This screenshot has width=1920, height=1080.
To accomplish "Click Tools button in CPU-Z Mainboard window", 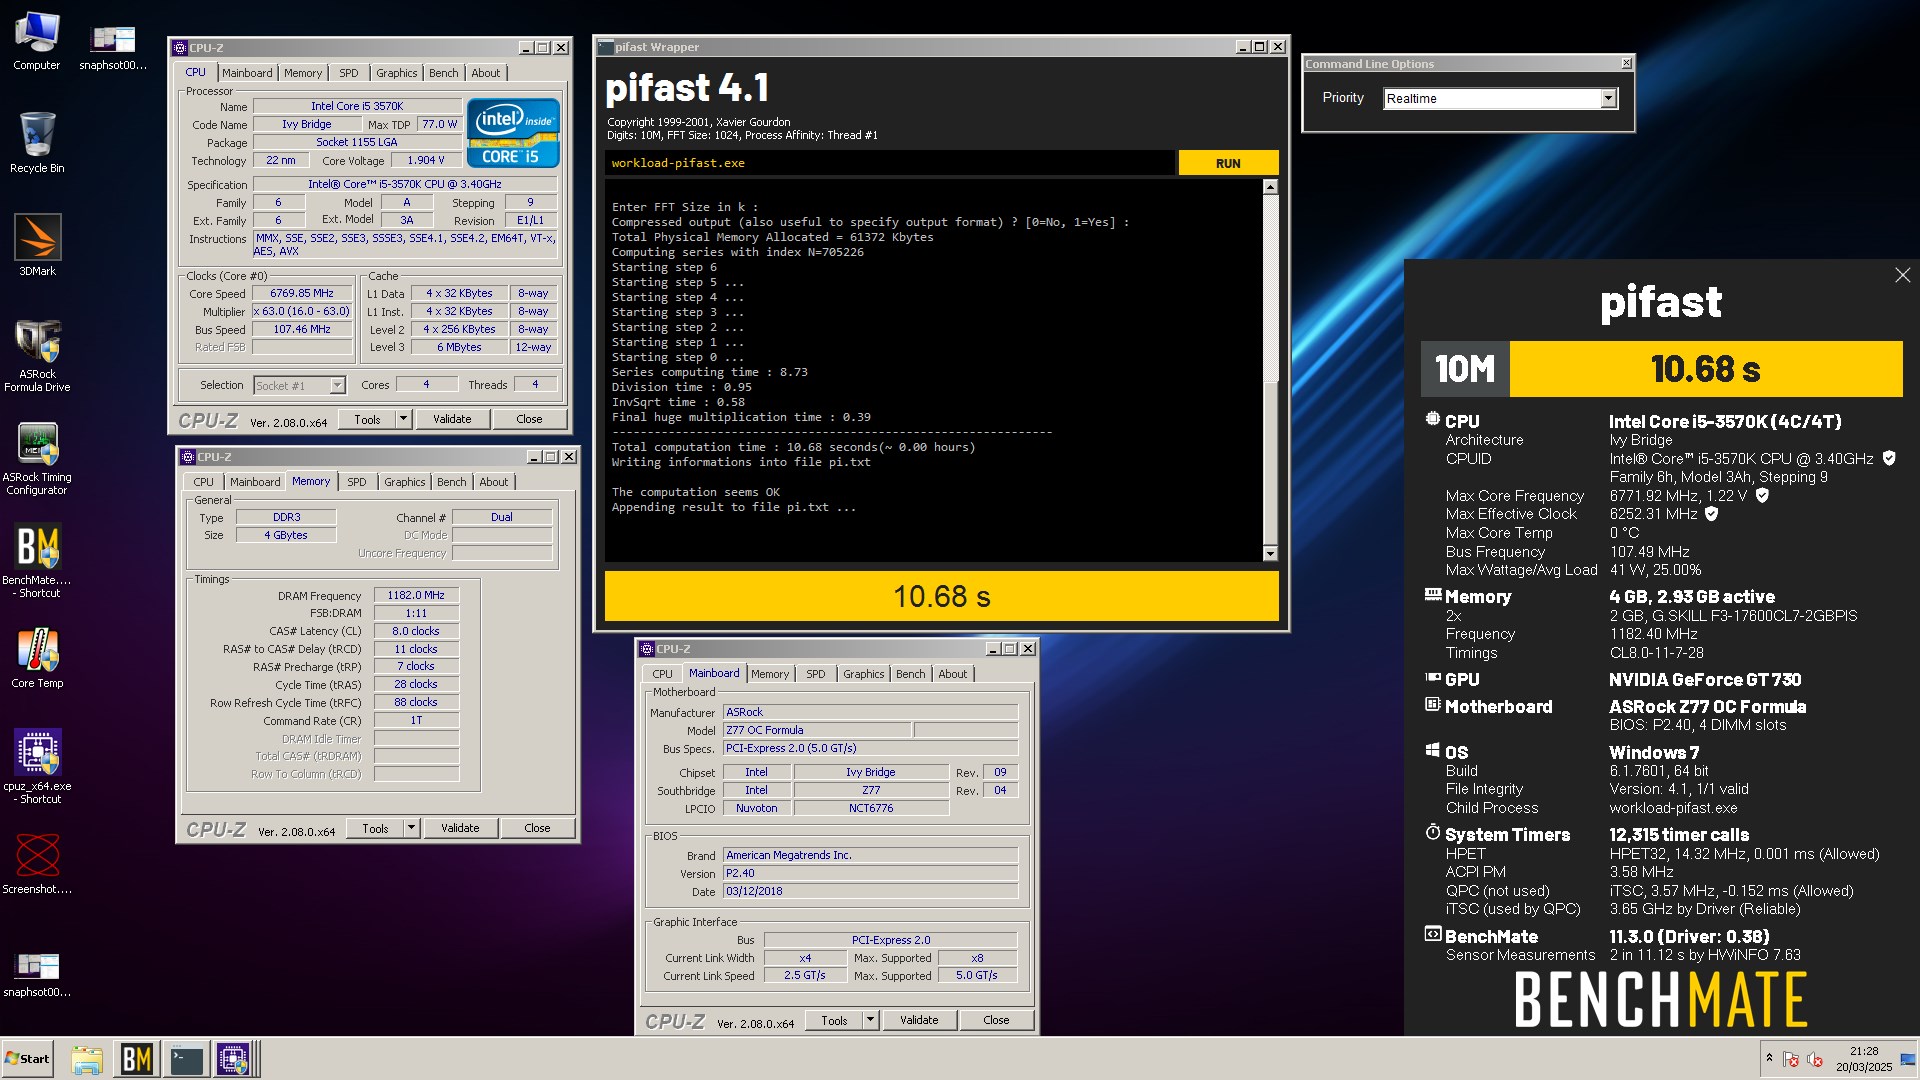I will tap(834, 1020).
